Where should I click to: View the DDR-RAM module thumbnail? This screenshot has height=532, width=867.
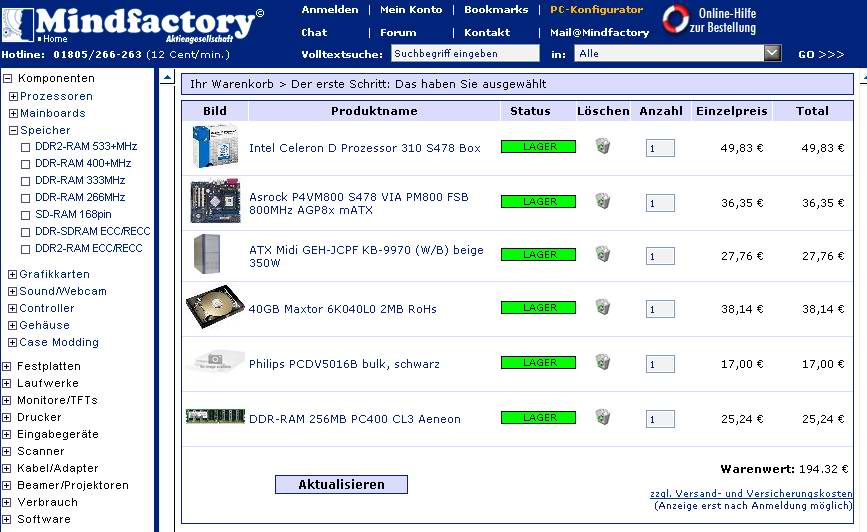click(x=215, y=416)
